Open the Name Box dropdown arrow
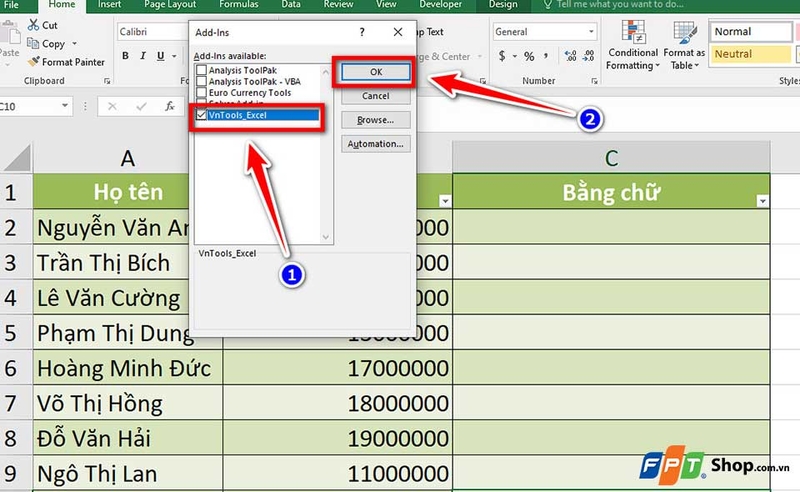 coord(65,106)
